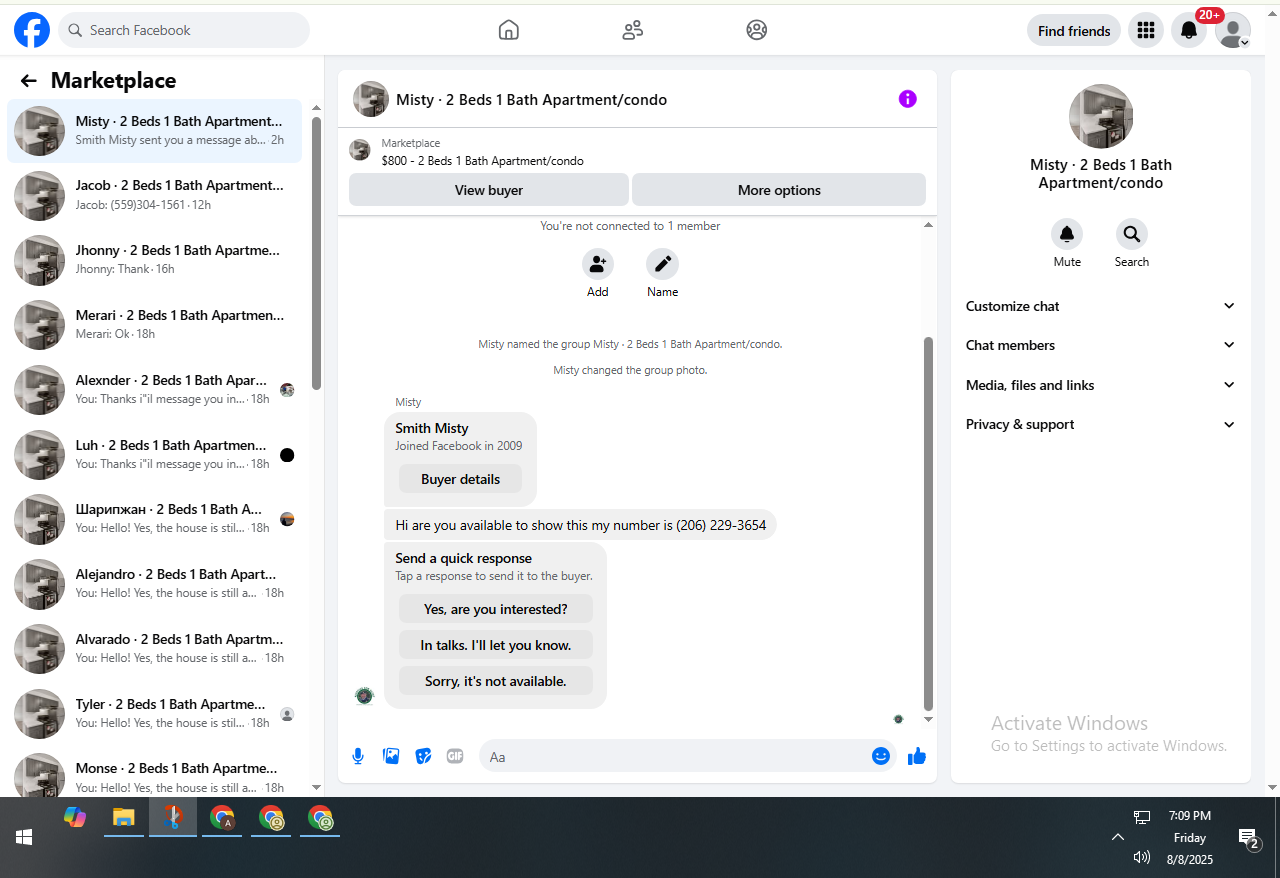The width and height of the screenshot is (1280, 878).
Task: Click the Buyer details button
Action: (460, 479)
